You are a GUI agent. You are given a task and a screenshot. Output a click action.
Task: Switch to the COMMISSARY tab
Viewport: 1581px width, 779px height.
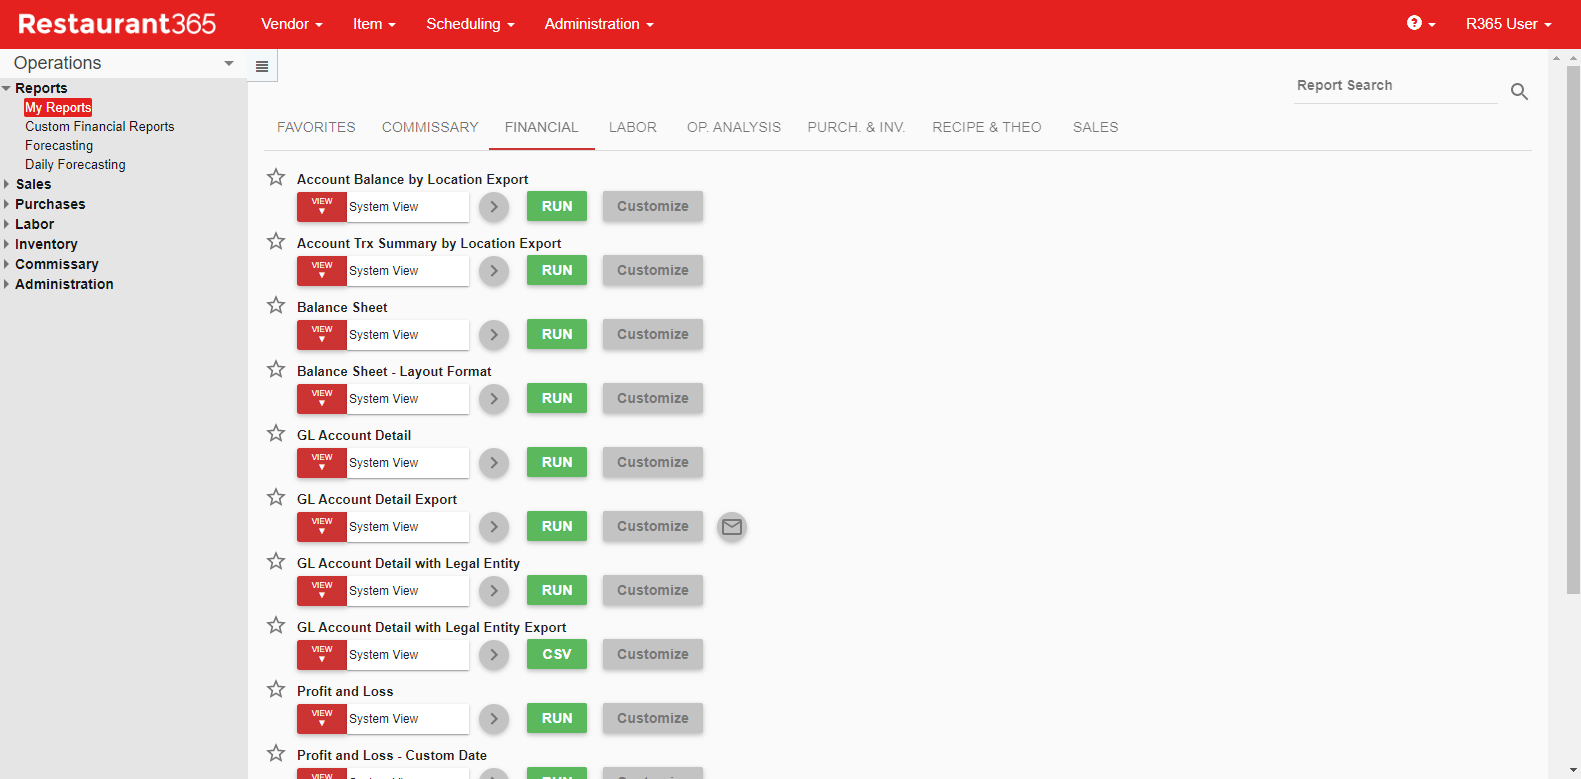[430, 127]
